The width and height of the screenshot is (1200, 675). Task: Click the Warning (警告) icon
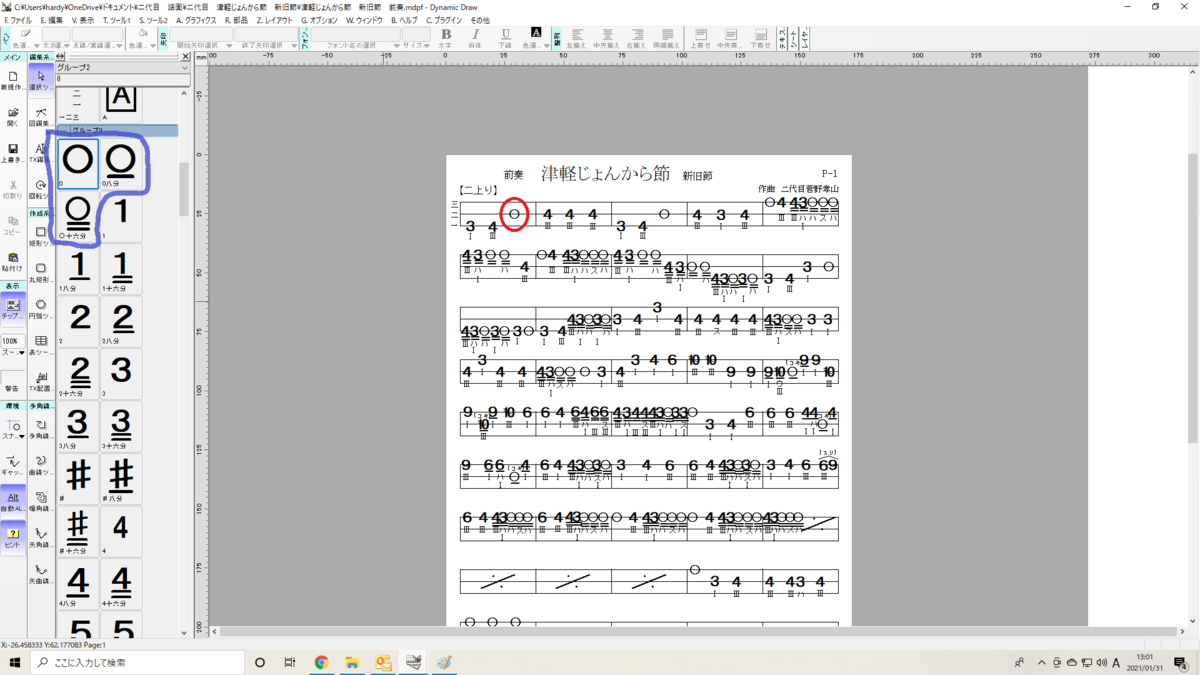coord(12,381)
